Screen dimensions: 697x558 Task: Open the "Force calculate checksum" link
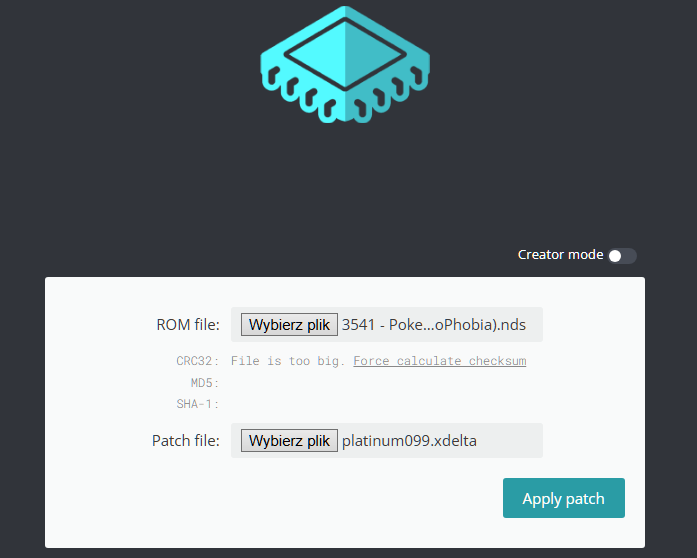pyautogui.click(x=439, y=361)
